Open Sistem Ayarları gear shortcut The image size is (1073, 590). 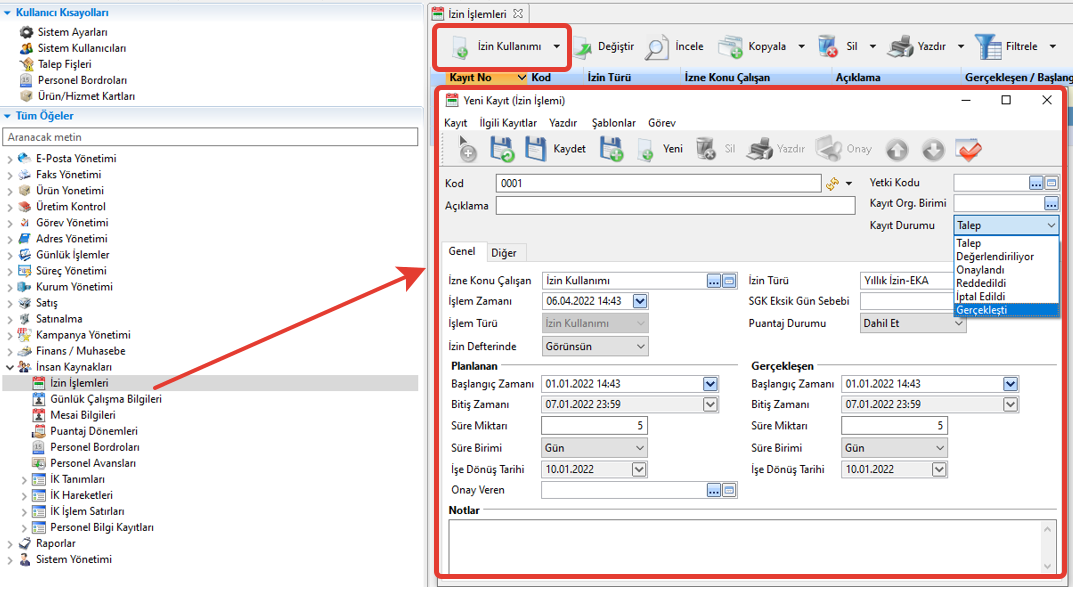tap(27, 32)
